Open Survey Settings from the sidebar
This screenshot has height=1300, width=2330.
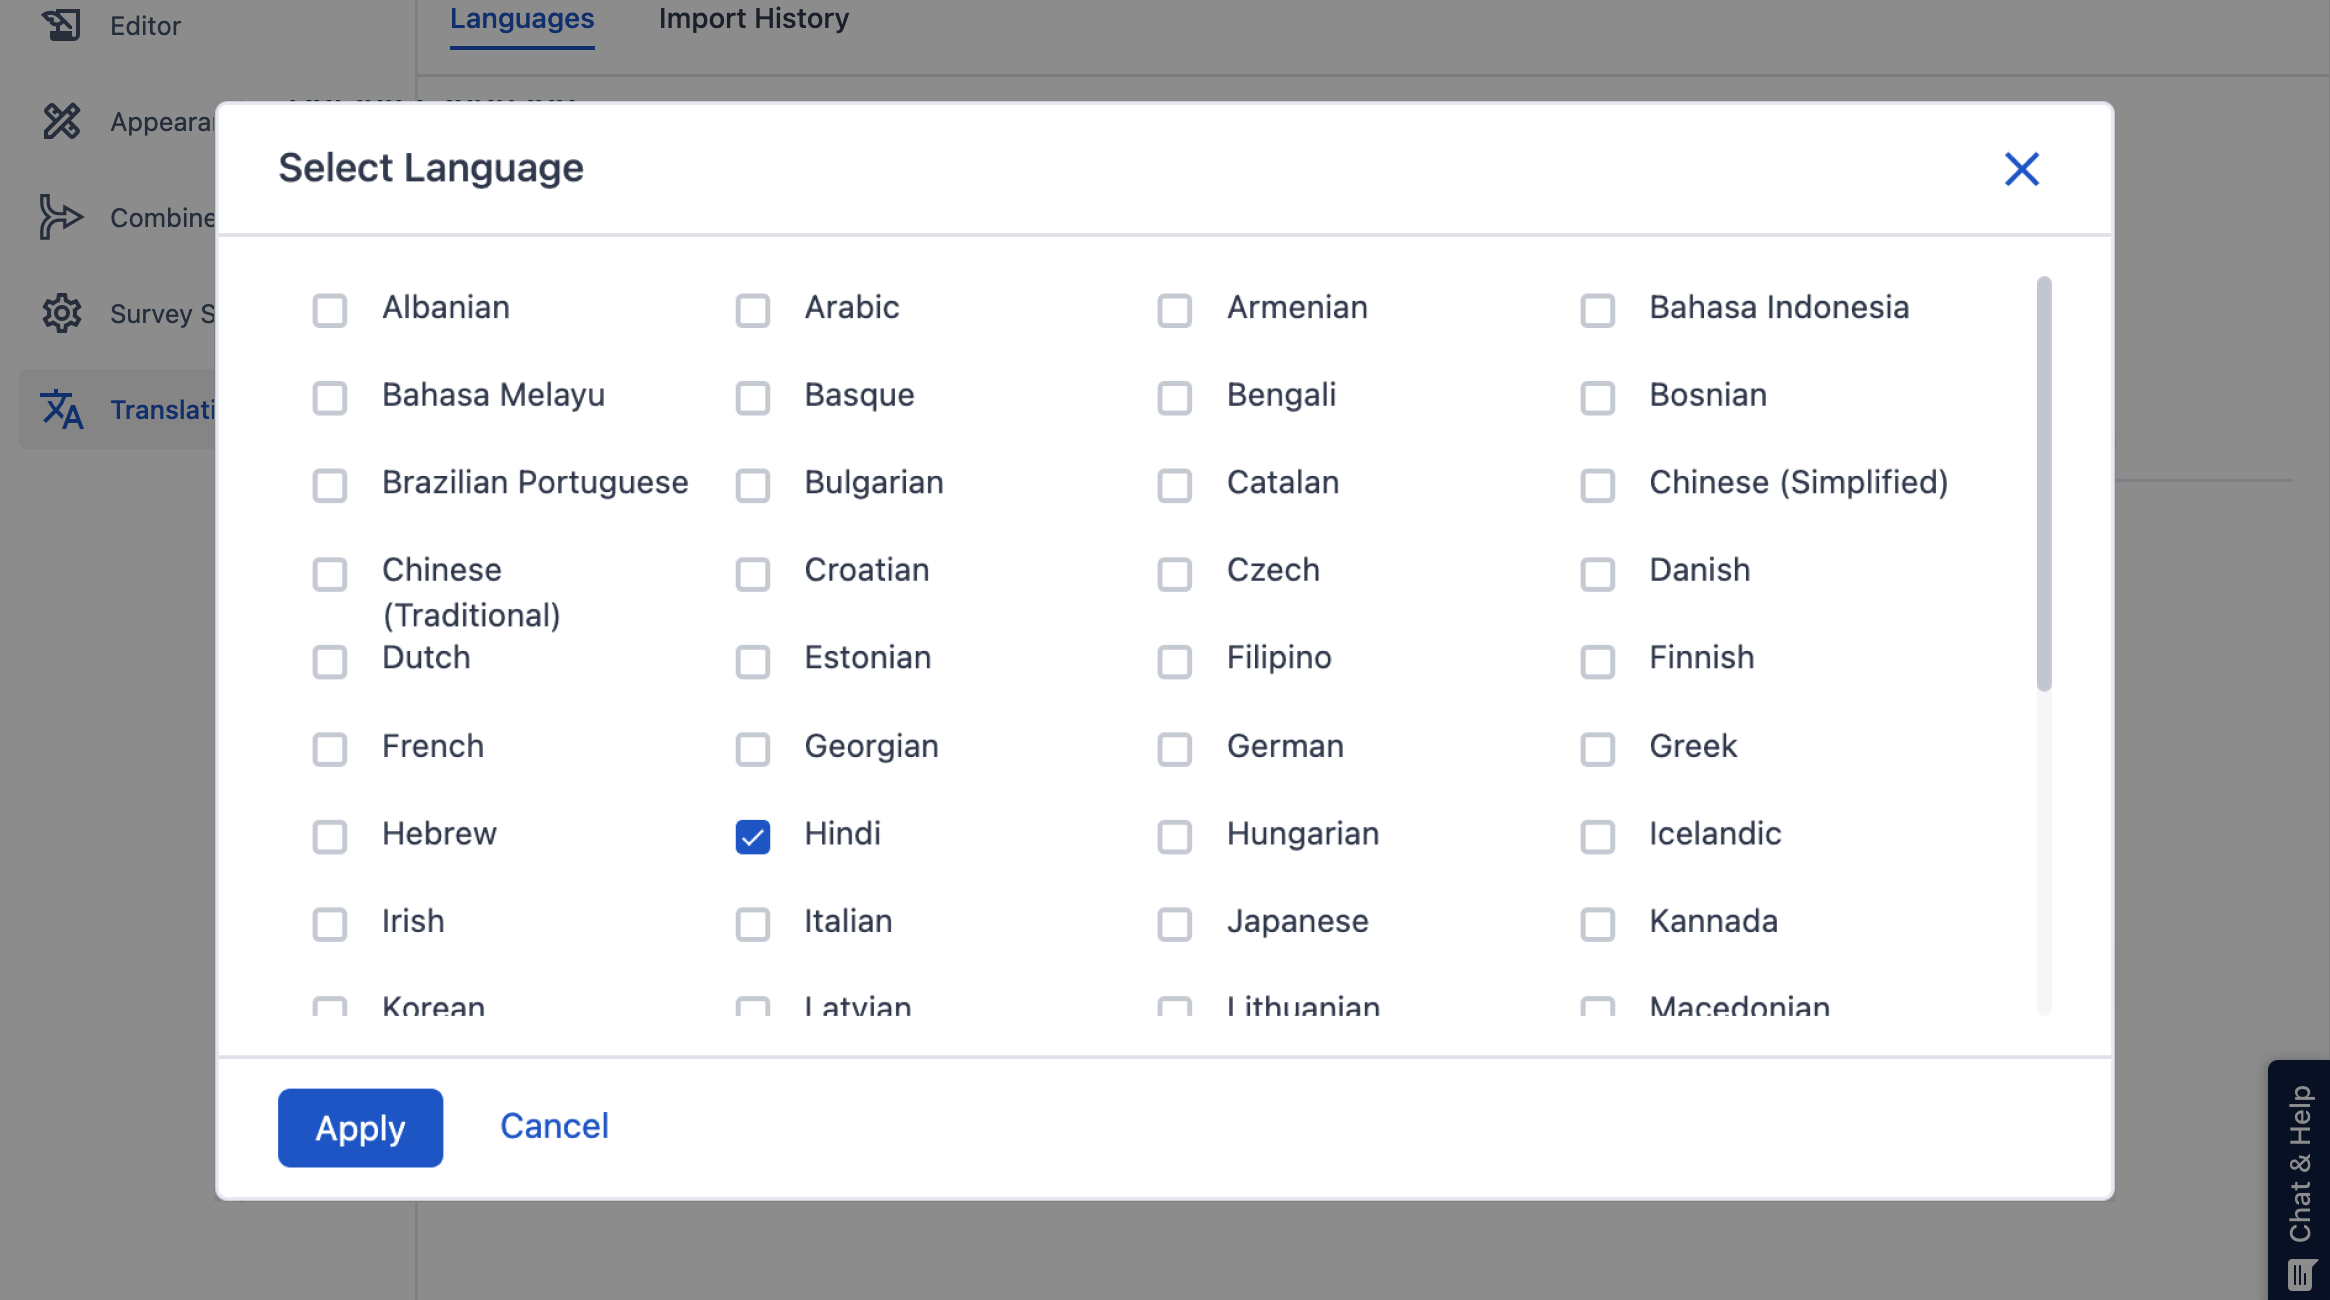pyautogui.click(x=163, y=314)
